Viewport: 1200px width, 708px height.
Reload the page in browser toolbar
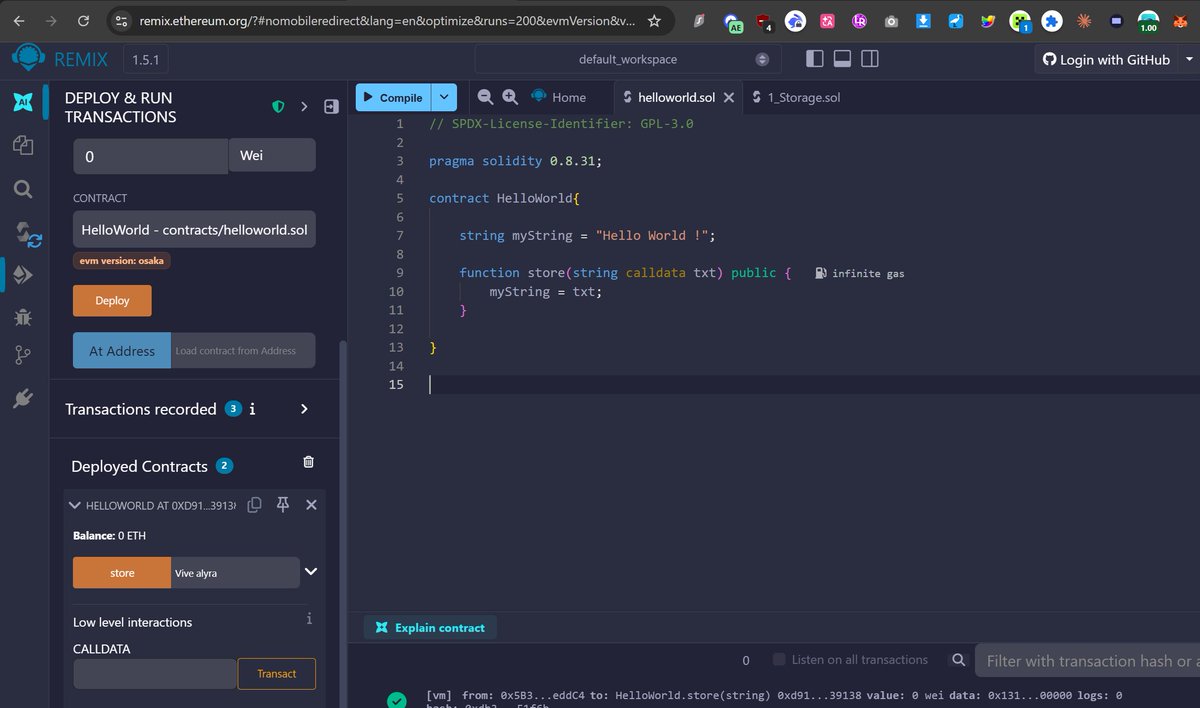pos(83,20)
